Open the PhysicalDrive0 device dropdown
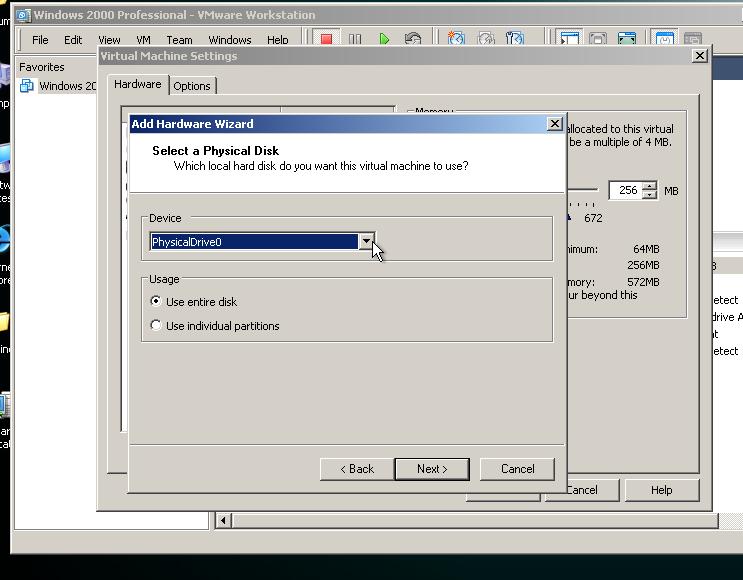 (367, 241)
